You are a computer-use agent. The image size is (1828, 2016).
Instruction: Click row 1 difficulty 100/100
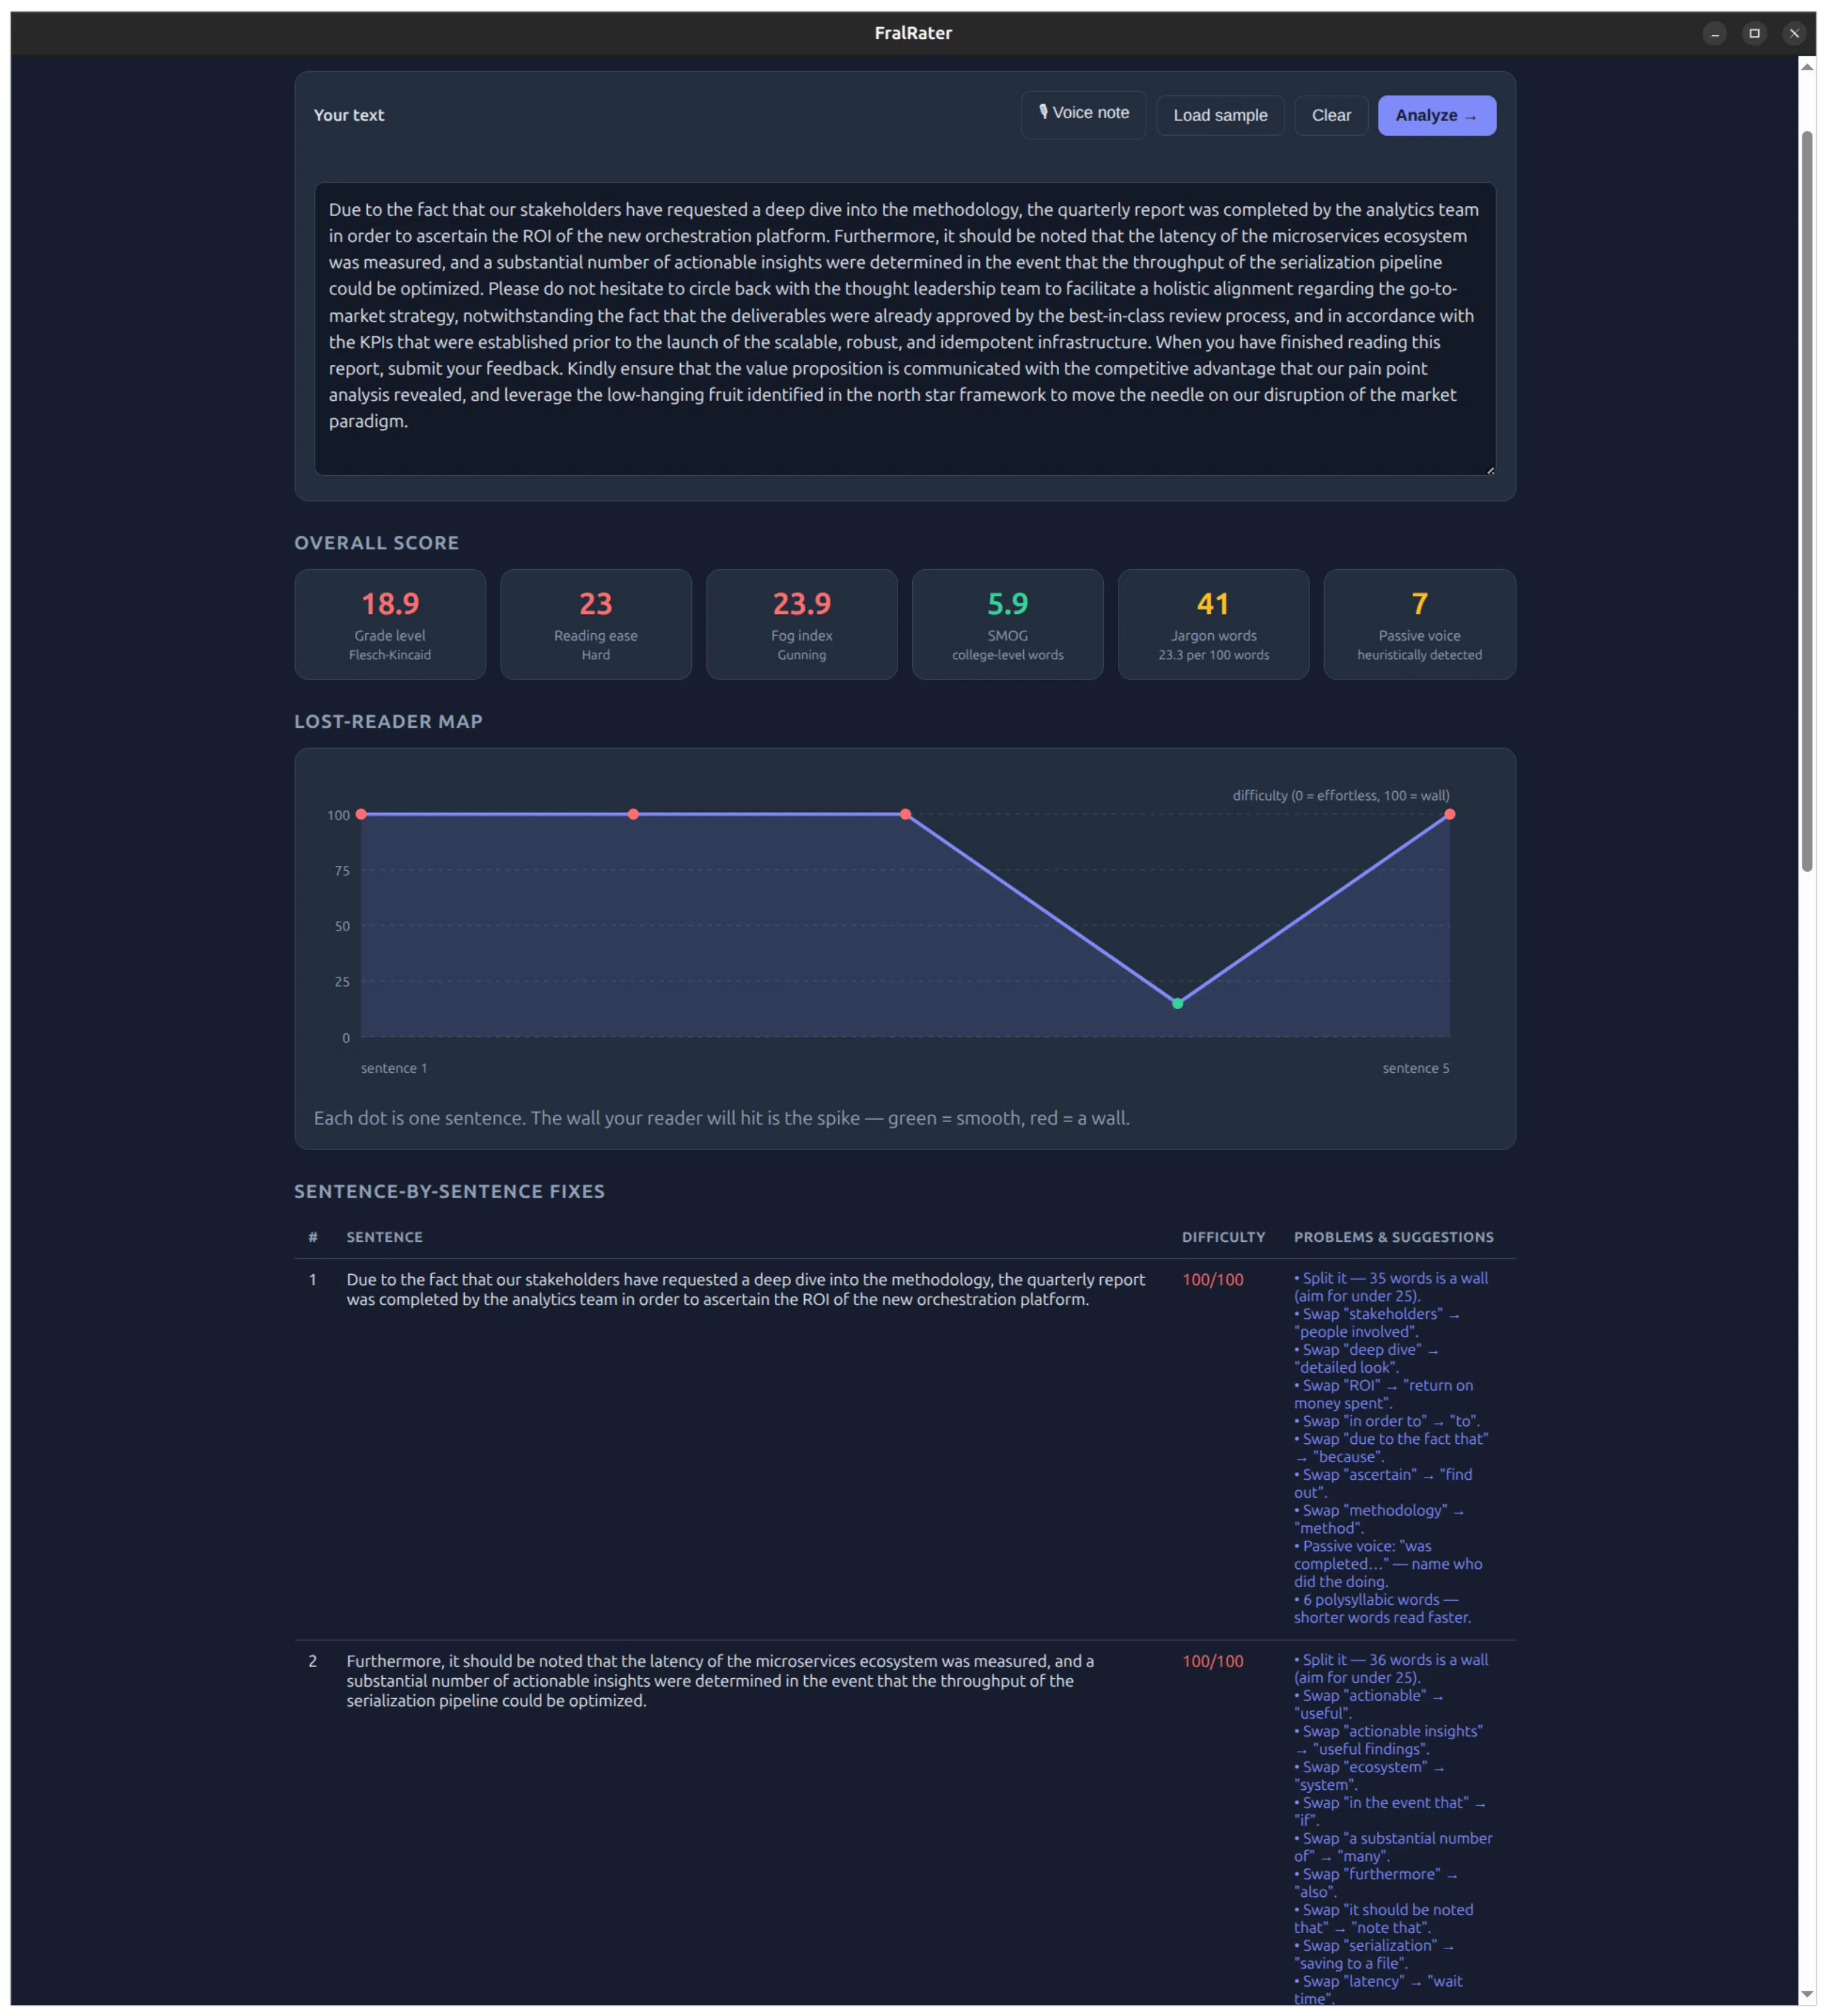tap(1213, 1279)
